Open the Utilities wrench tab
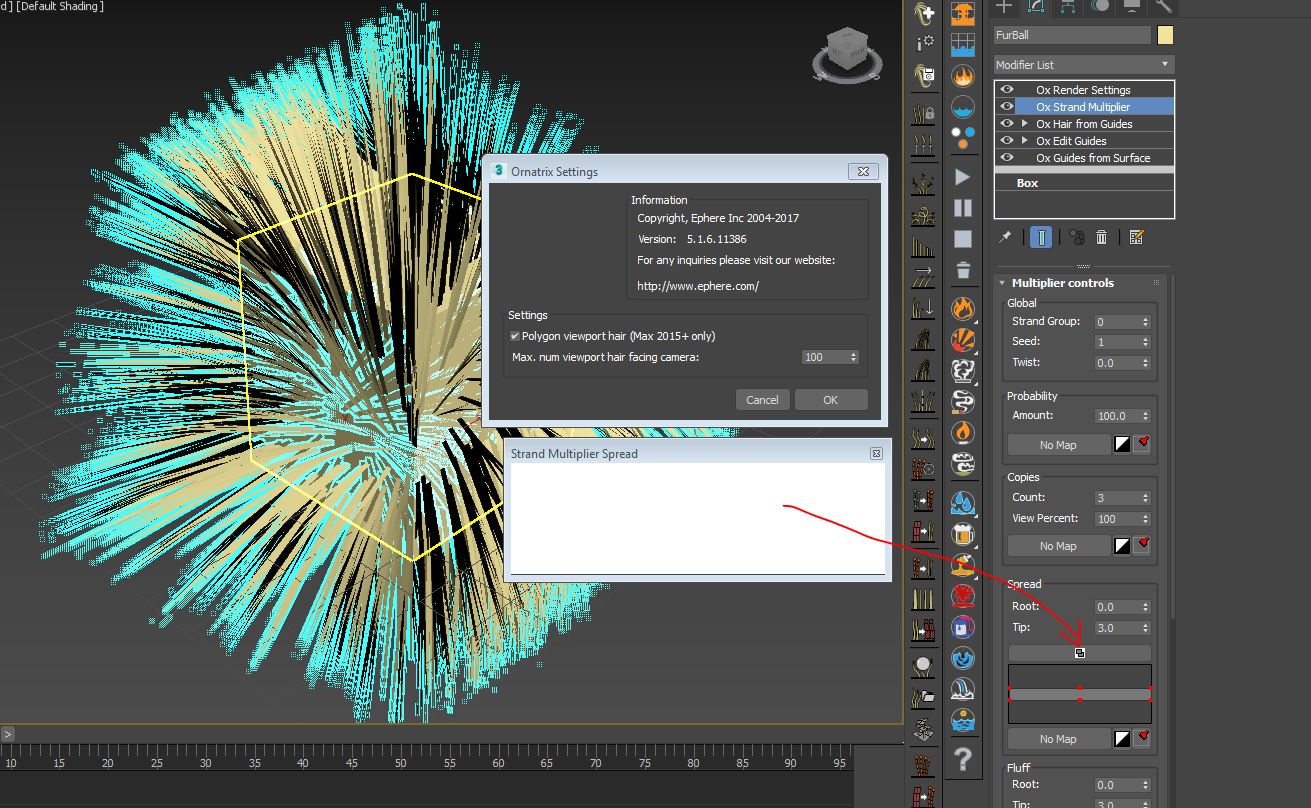This screenshot has width=1311, height=808. [x=1163, y=6]
